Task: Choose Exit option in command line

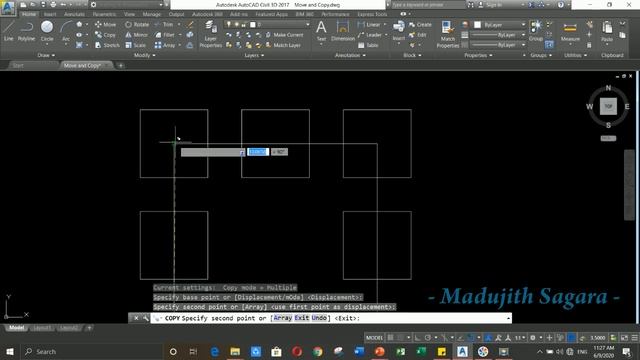Action: pos(302,318)
